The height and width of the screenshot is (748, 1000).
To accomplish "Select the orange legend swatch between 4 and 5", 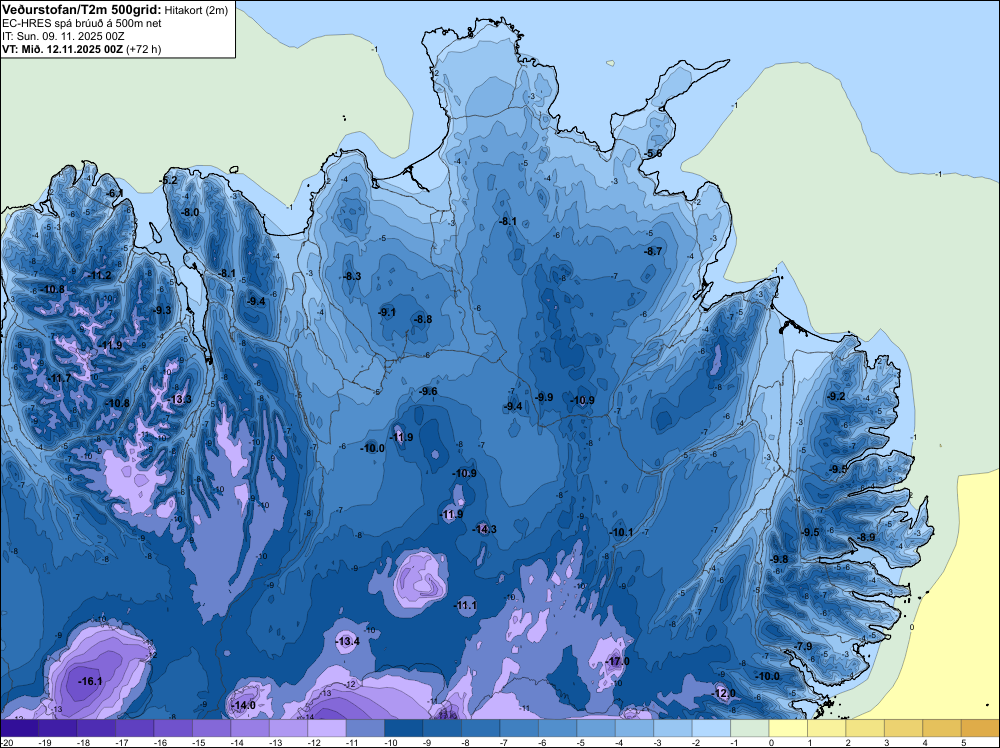I will (x=943, y=728).
